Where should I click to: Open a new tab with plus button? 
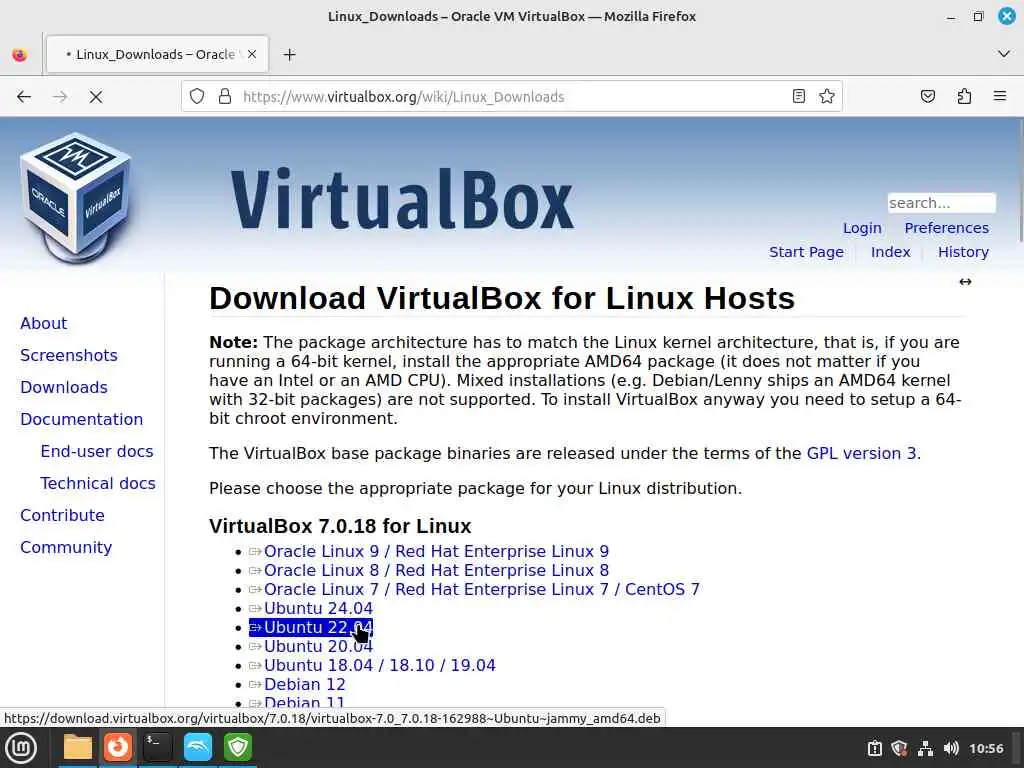[x=289, y=54]
